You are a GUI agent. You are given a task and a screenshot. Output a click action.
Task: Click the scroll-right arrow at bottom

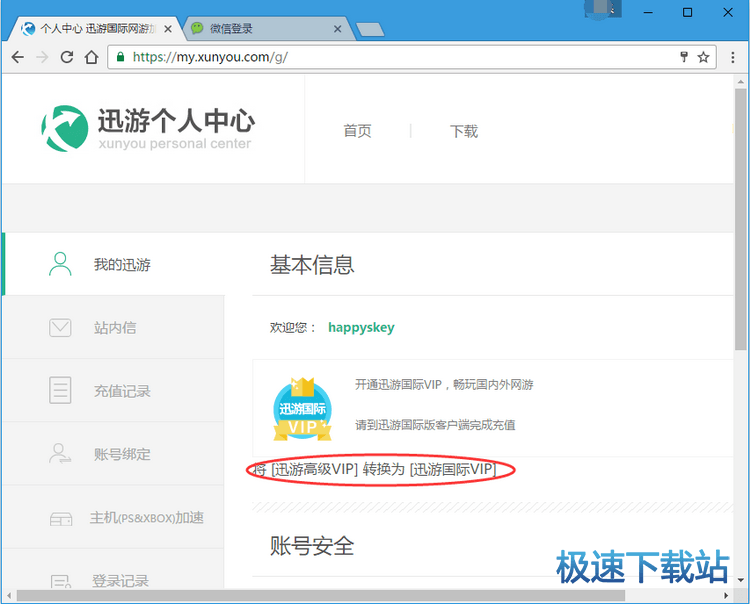click(x=726, y=596)
